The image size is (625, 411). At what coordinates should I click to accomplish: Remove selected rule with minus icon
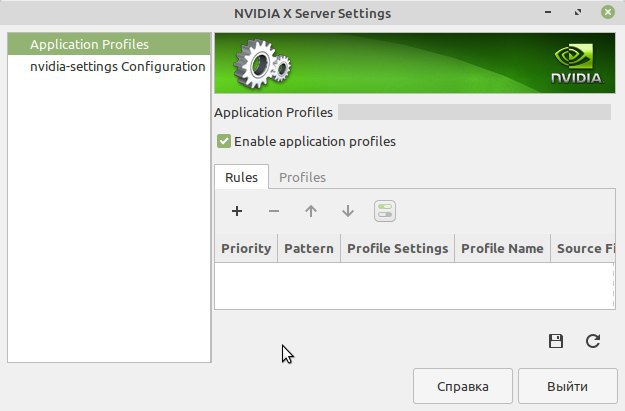tap(274, 211)
